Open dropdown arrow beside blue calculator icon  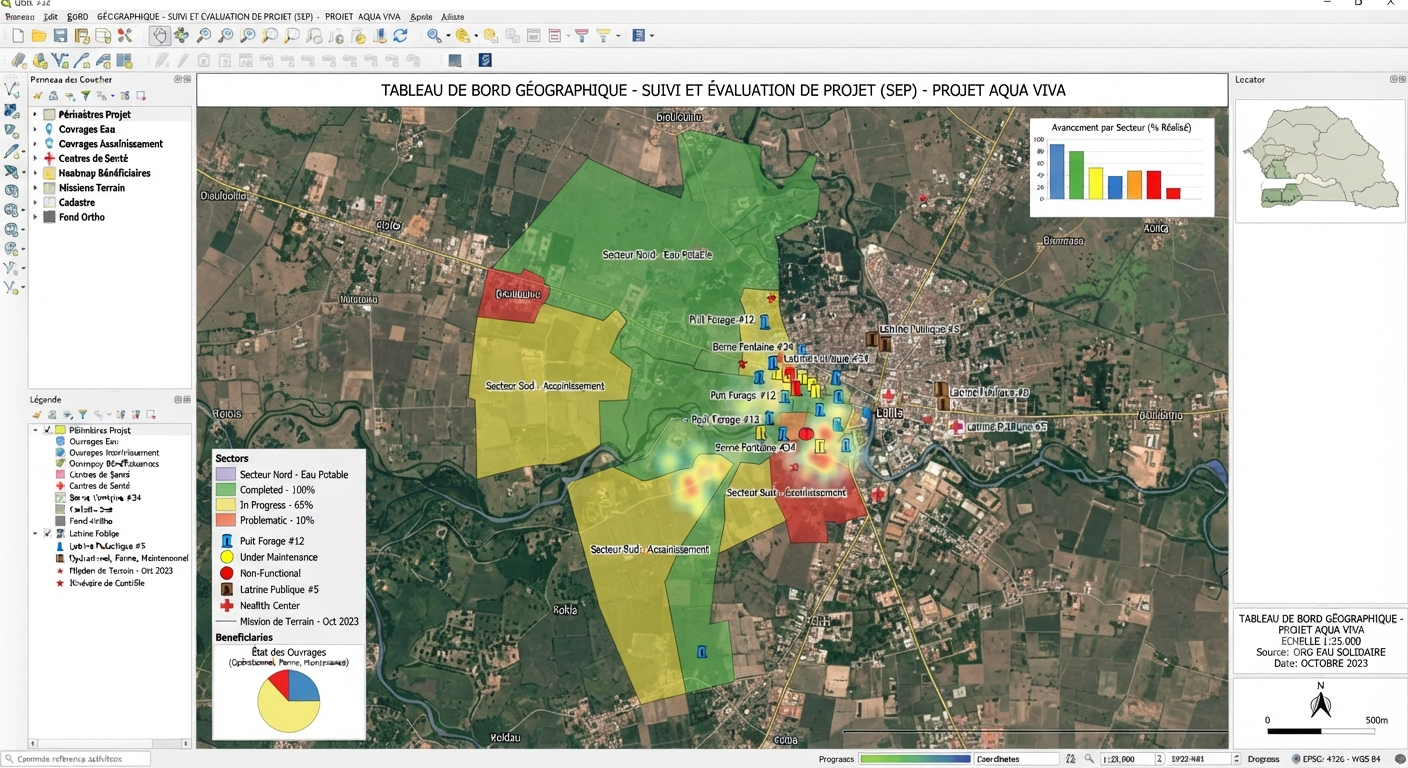point(652,36)
